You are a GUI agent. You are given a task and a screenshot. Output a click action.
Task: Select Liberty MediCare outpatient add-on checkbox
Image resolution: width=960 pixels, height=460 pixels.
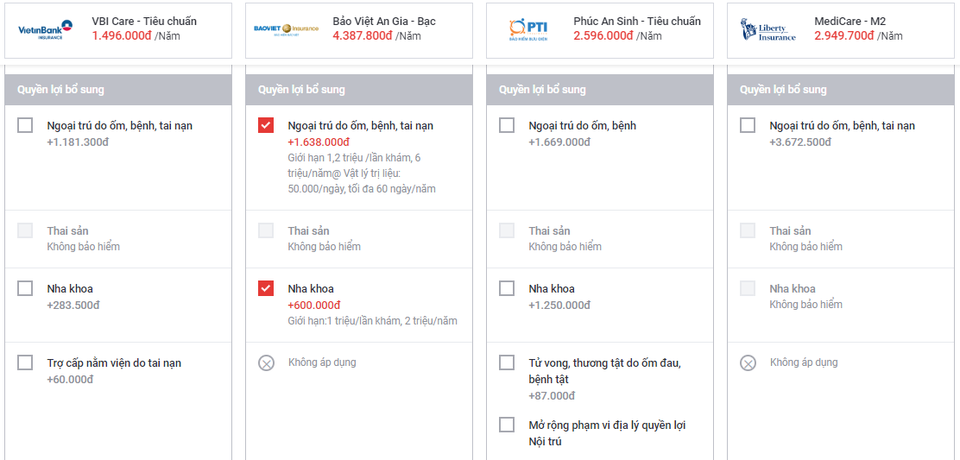[x=748, y=126]
